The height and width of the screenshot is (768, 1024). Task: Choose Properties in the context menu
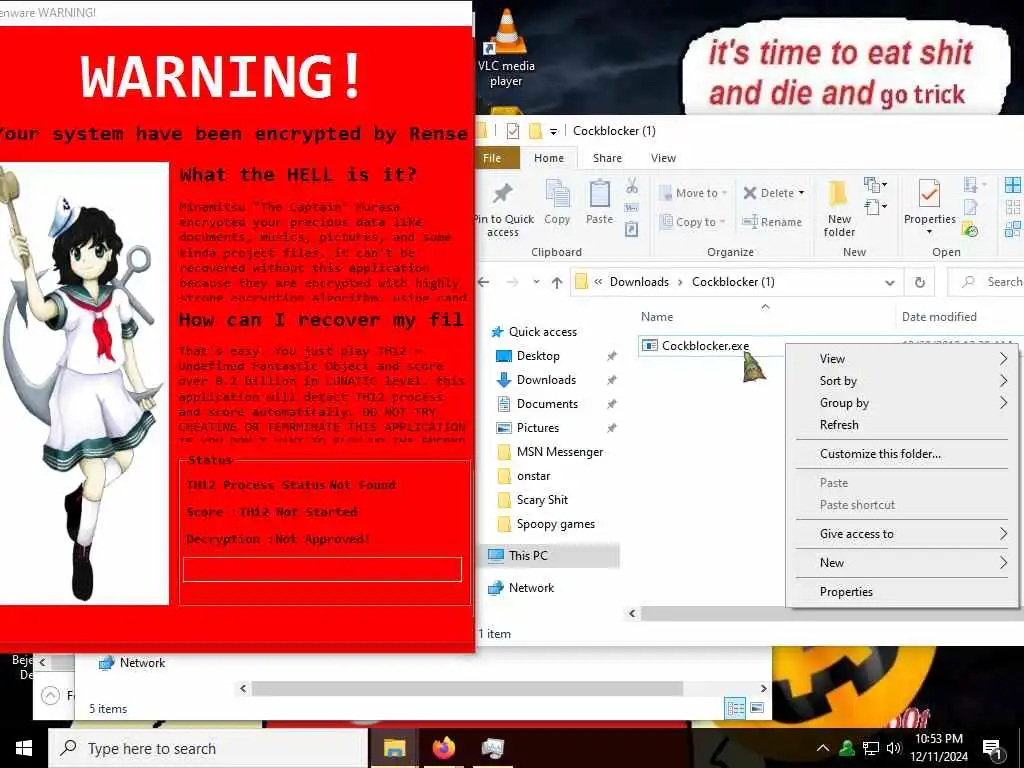click(x=902, y=592)
